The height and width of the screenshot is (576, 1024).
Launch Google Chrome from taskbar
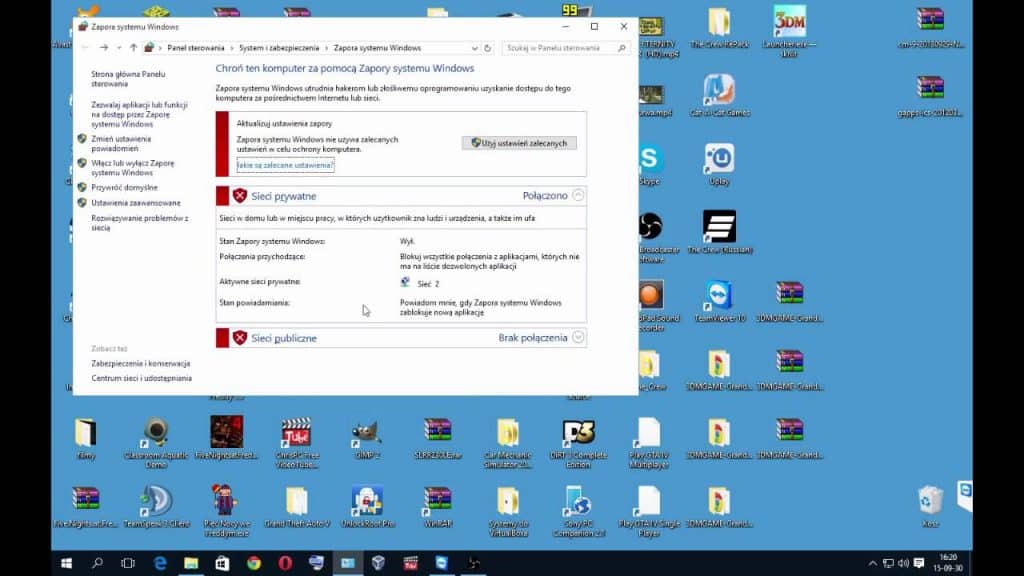(x=253, y=563)
